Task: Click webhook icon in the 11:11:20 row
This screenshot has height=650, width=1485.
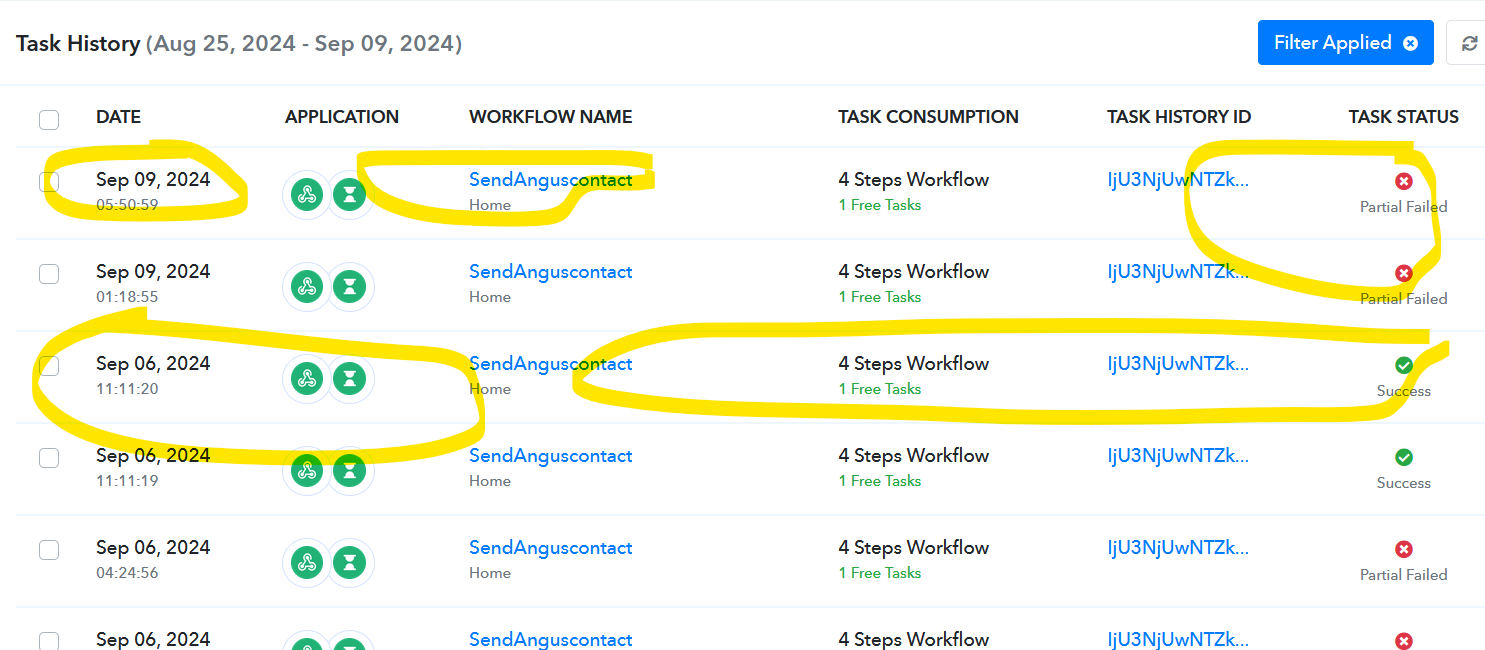Action: 307,379
